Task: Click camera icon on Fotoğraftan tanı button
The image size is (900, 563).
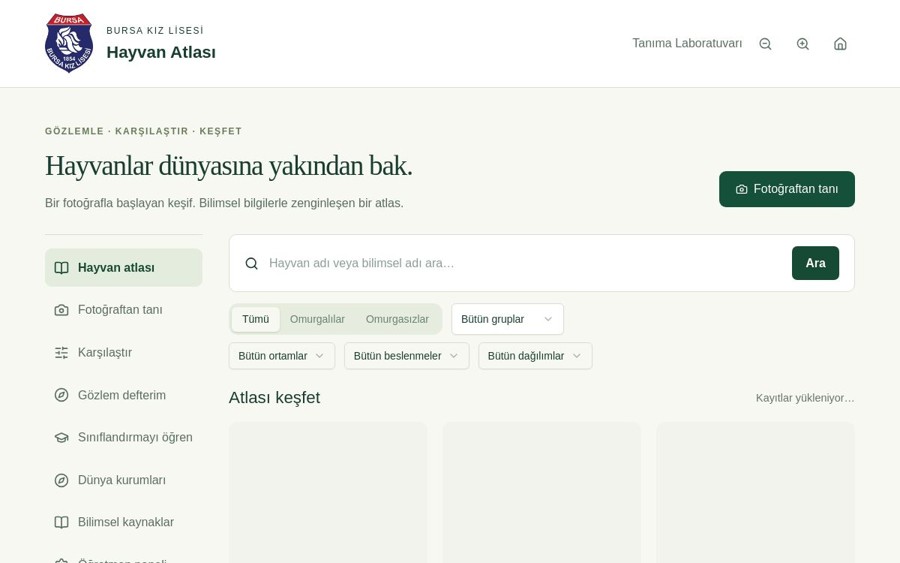Action: [742, 189]
